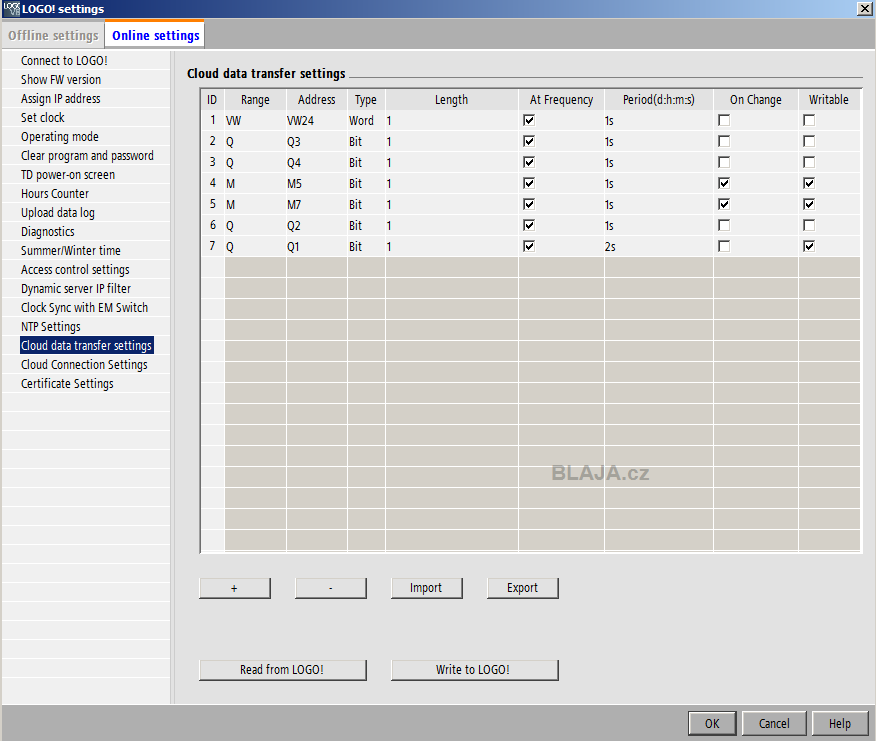Click the Word type cell

[x=366, y=120]
